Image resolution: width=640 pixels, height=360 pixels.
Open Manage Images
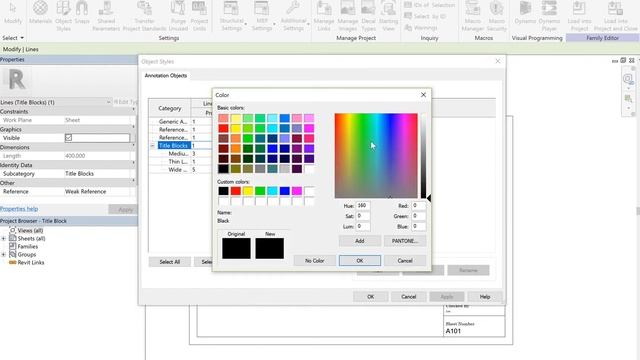(x=348, y=16)
